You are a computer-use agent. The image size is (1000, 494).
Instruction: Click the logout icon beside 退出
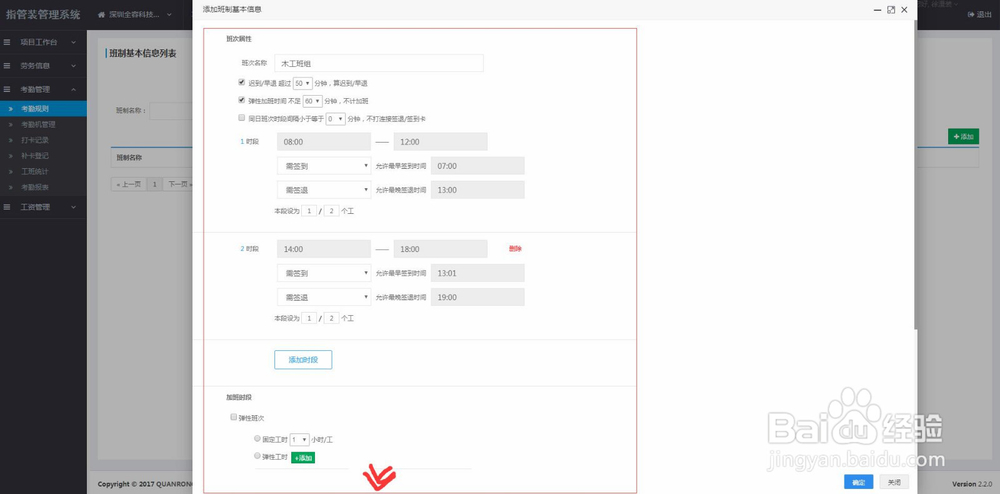[x=971, y=14]
